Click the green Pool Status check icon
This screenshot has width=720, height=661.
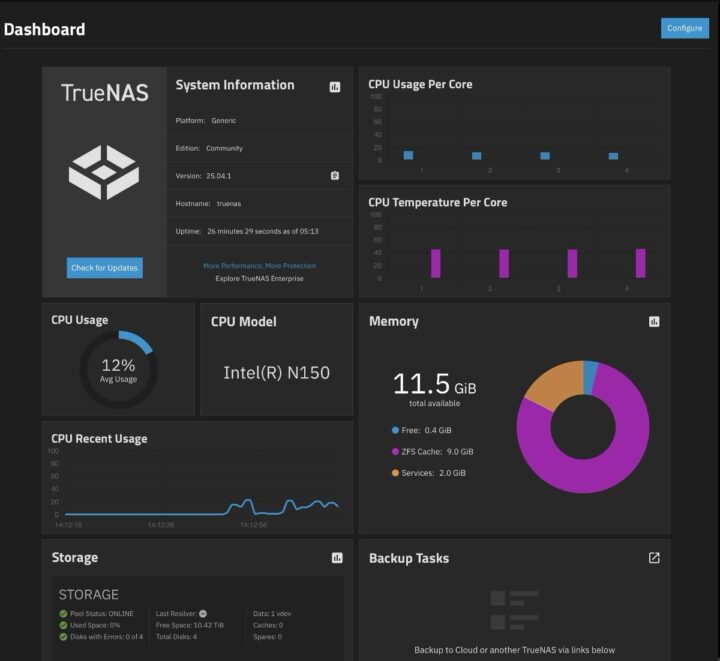[x=63, y=613]
